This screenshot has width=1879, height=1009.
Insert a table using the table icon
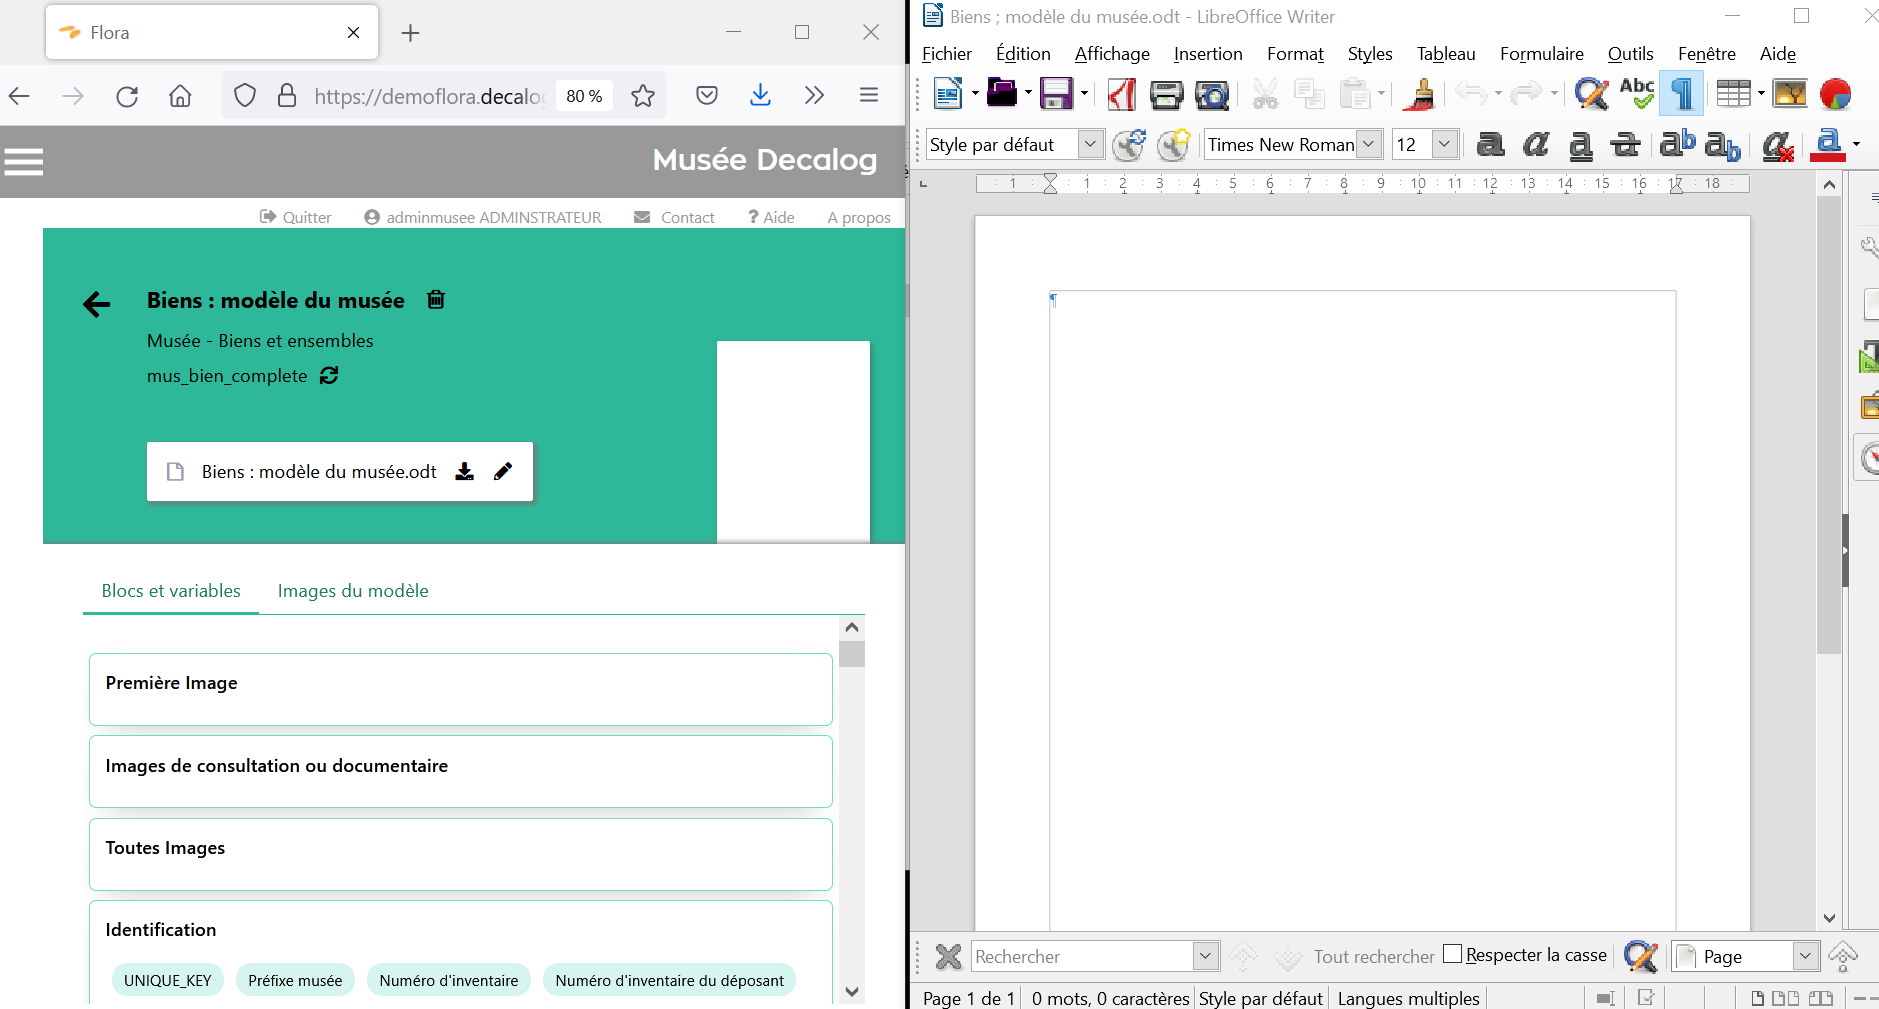(1733, 94)
